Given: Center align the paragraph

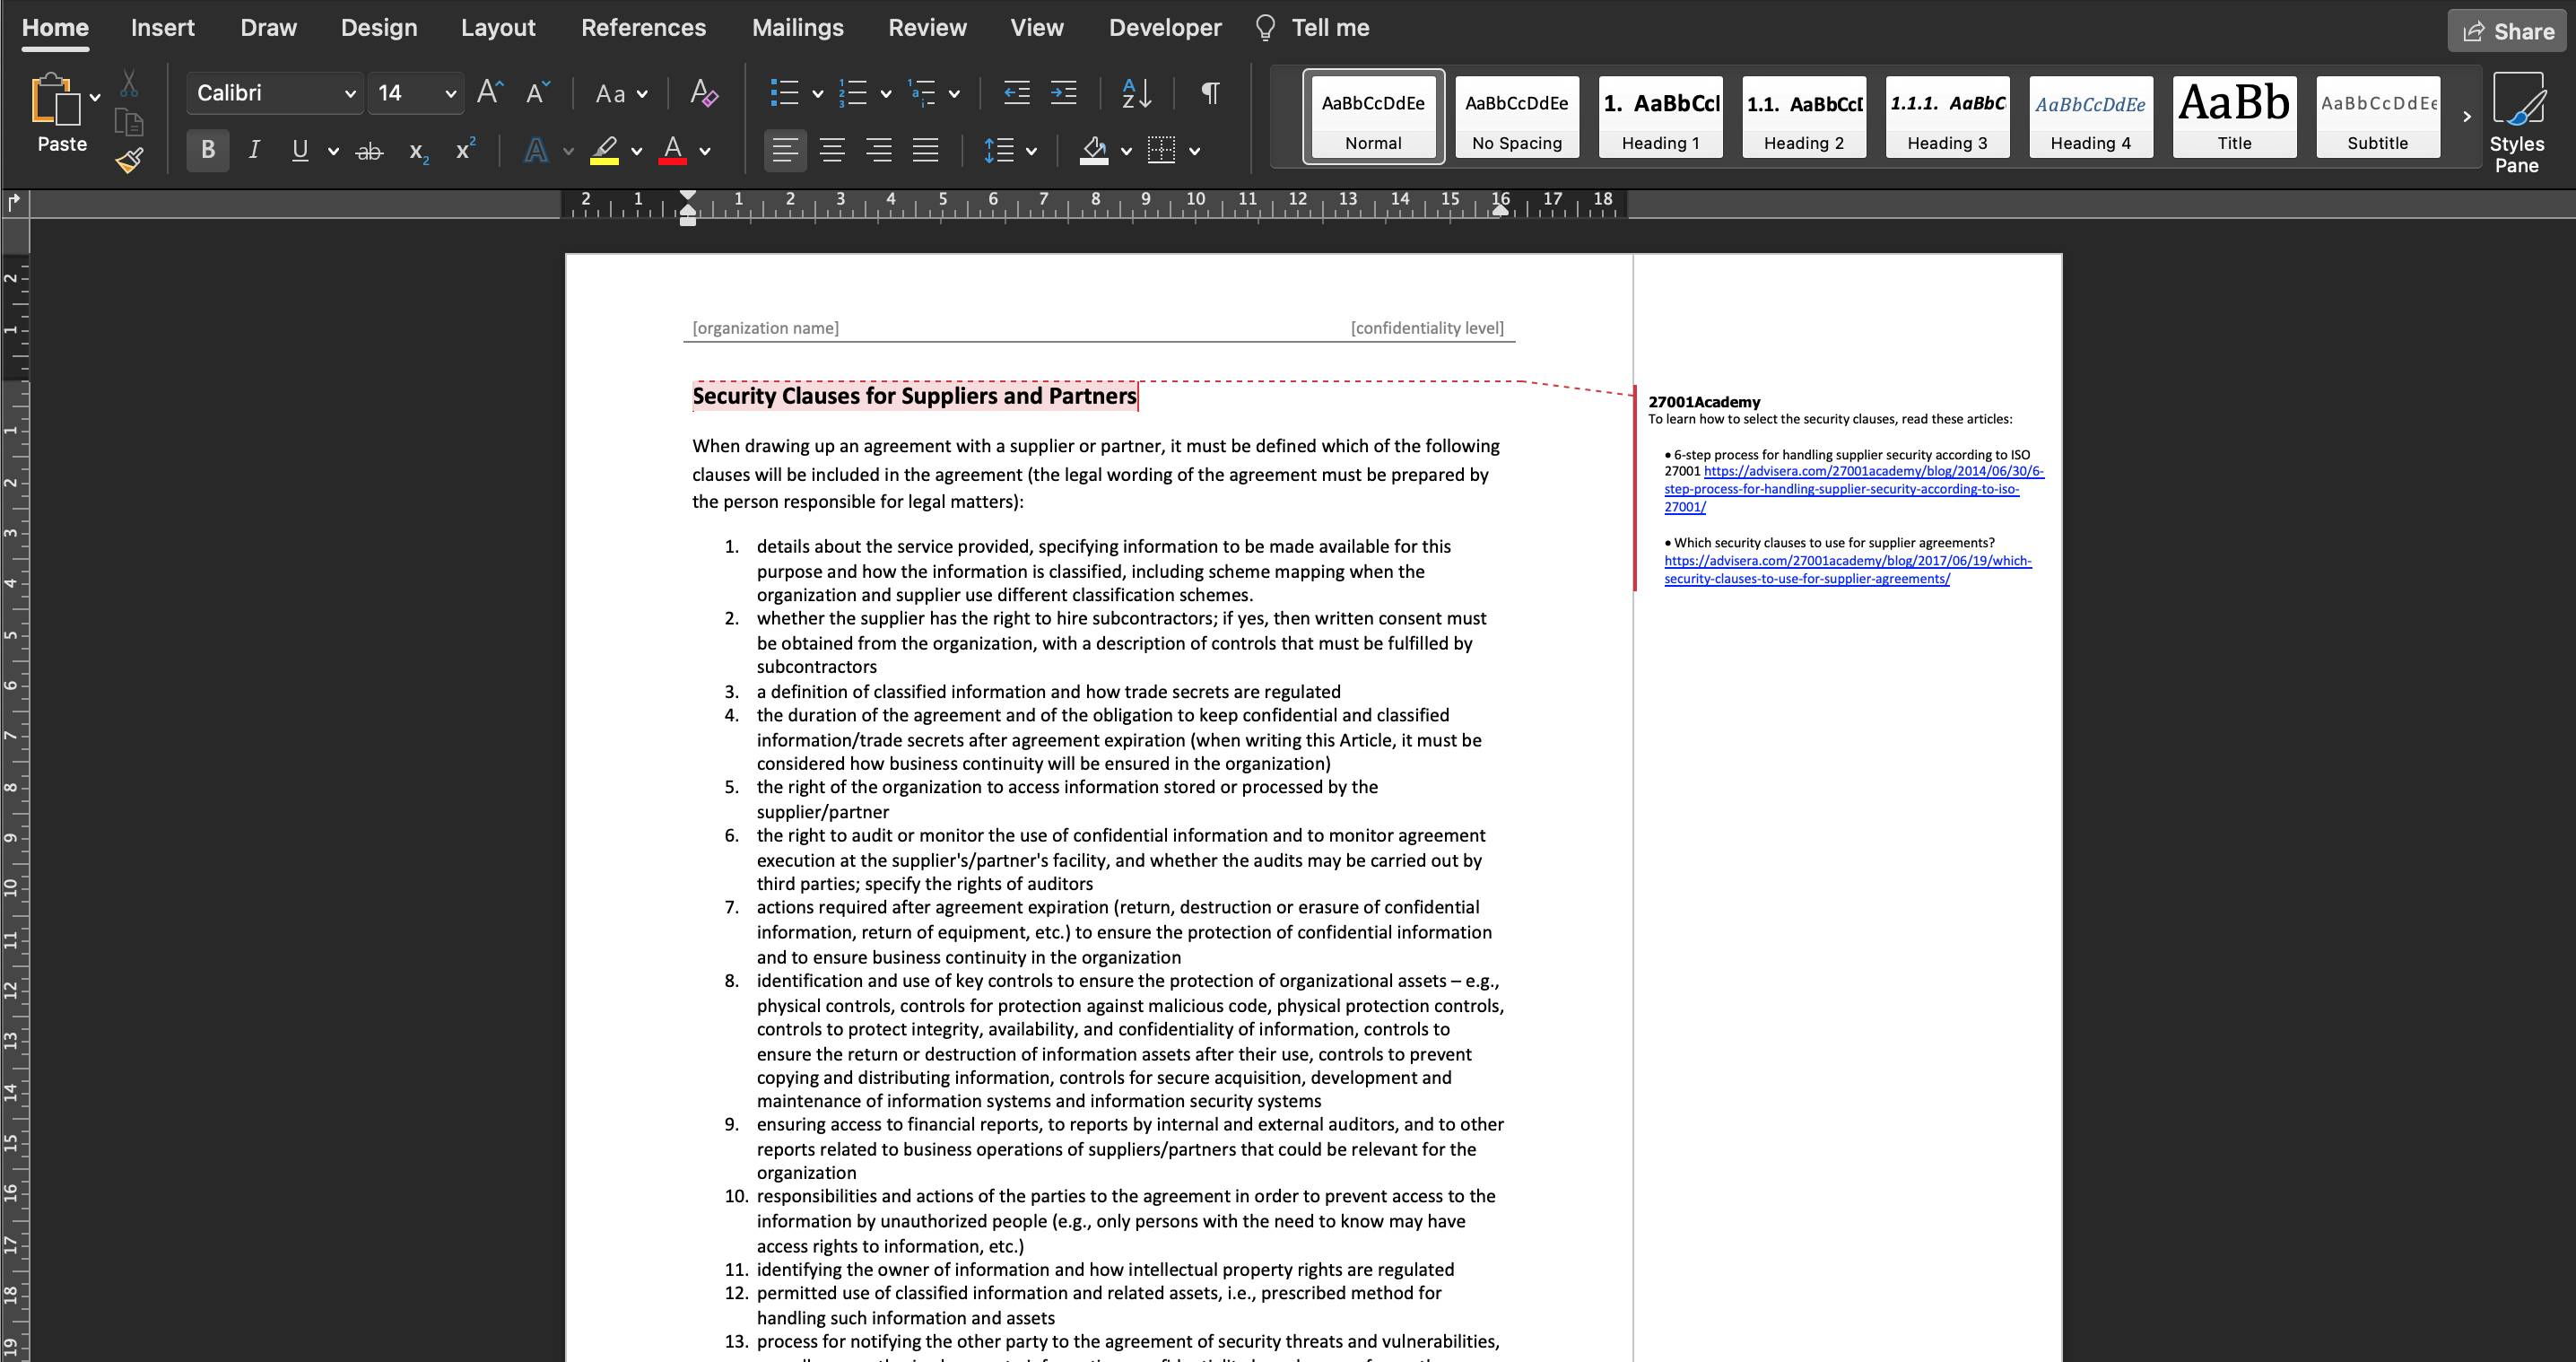Looking at the screenshot, I should [832, 150].
